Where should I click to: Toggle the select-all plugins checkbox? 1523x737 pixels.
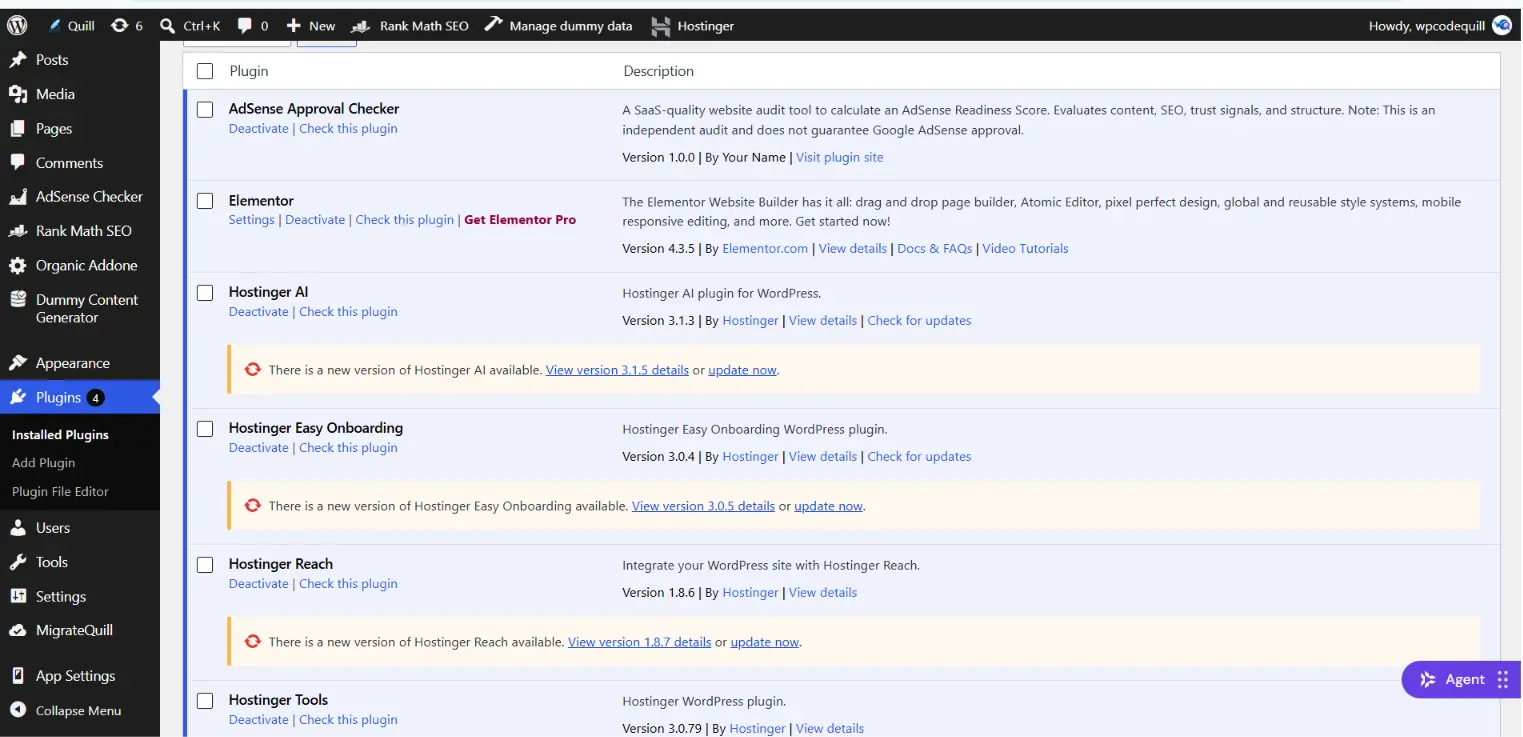205,71
